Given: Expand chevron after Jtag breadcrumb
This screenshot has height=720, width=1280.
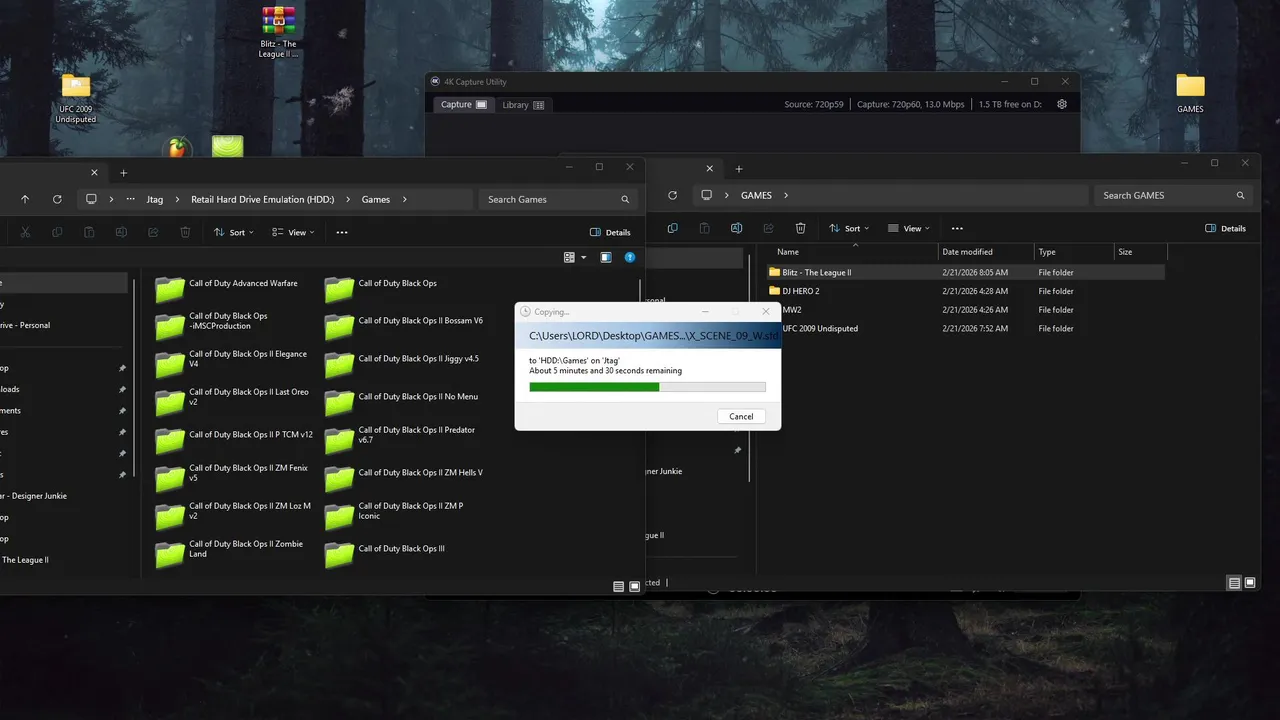Looking at the screenshot, I should [178, 199].
